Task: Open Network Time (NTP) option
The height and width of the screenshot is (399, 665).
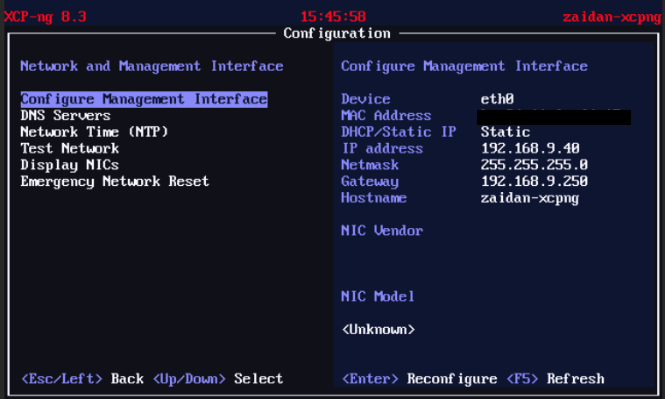Action: [94, 132]
